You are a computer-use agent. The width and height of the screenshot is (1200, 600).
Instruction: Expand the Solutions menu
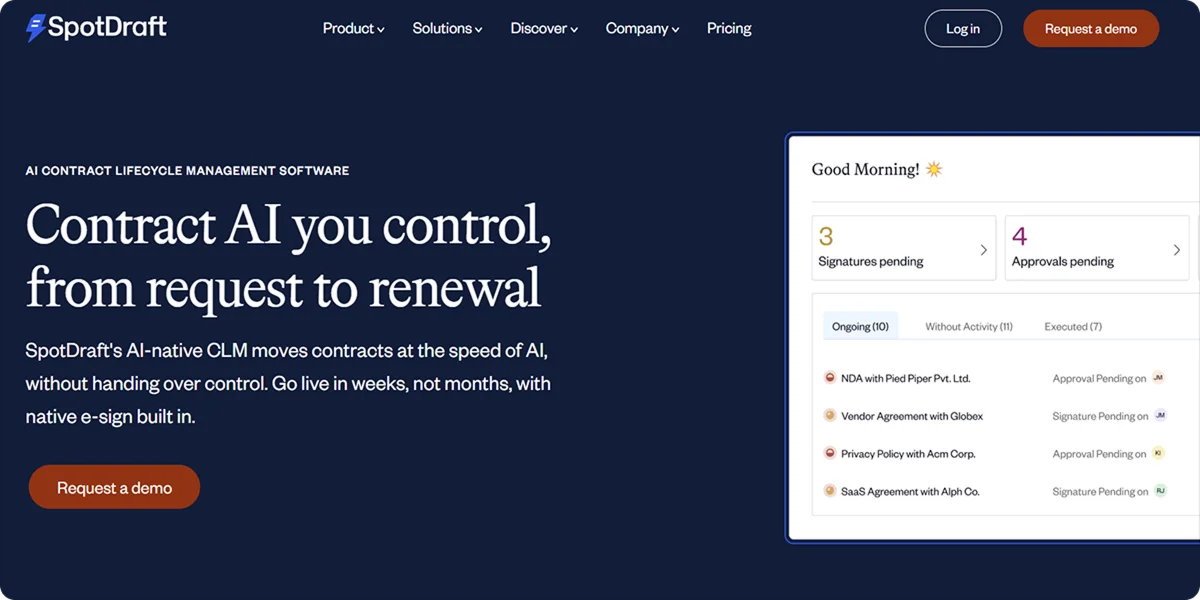tap(447, 28)
